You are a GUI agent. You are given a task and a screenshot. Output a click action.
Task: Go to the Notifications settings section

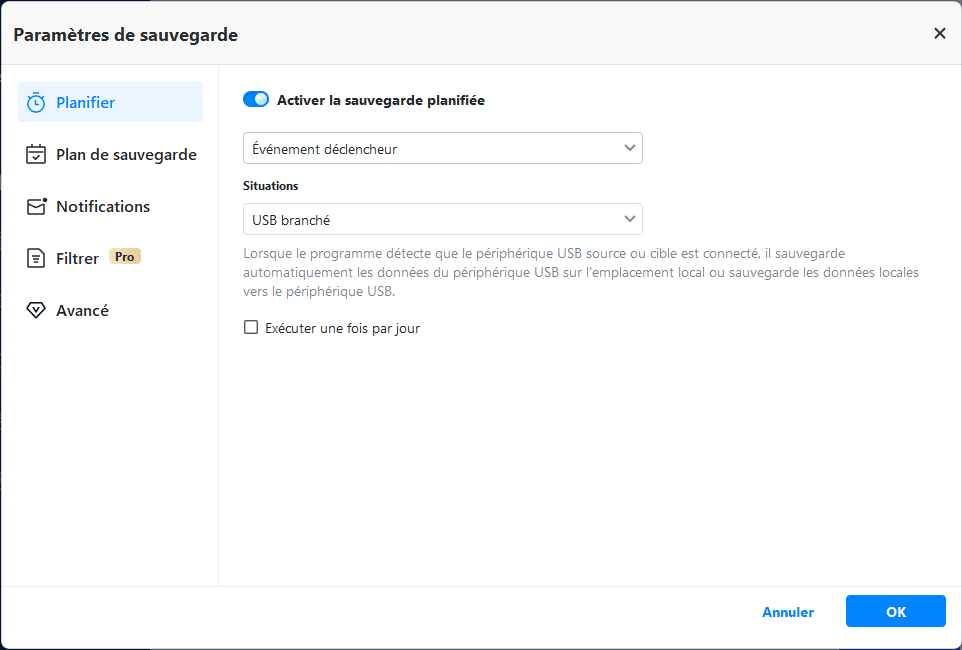coord(103,207)
